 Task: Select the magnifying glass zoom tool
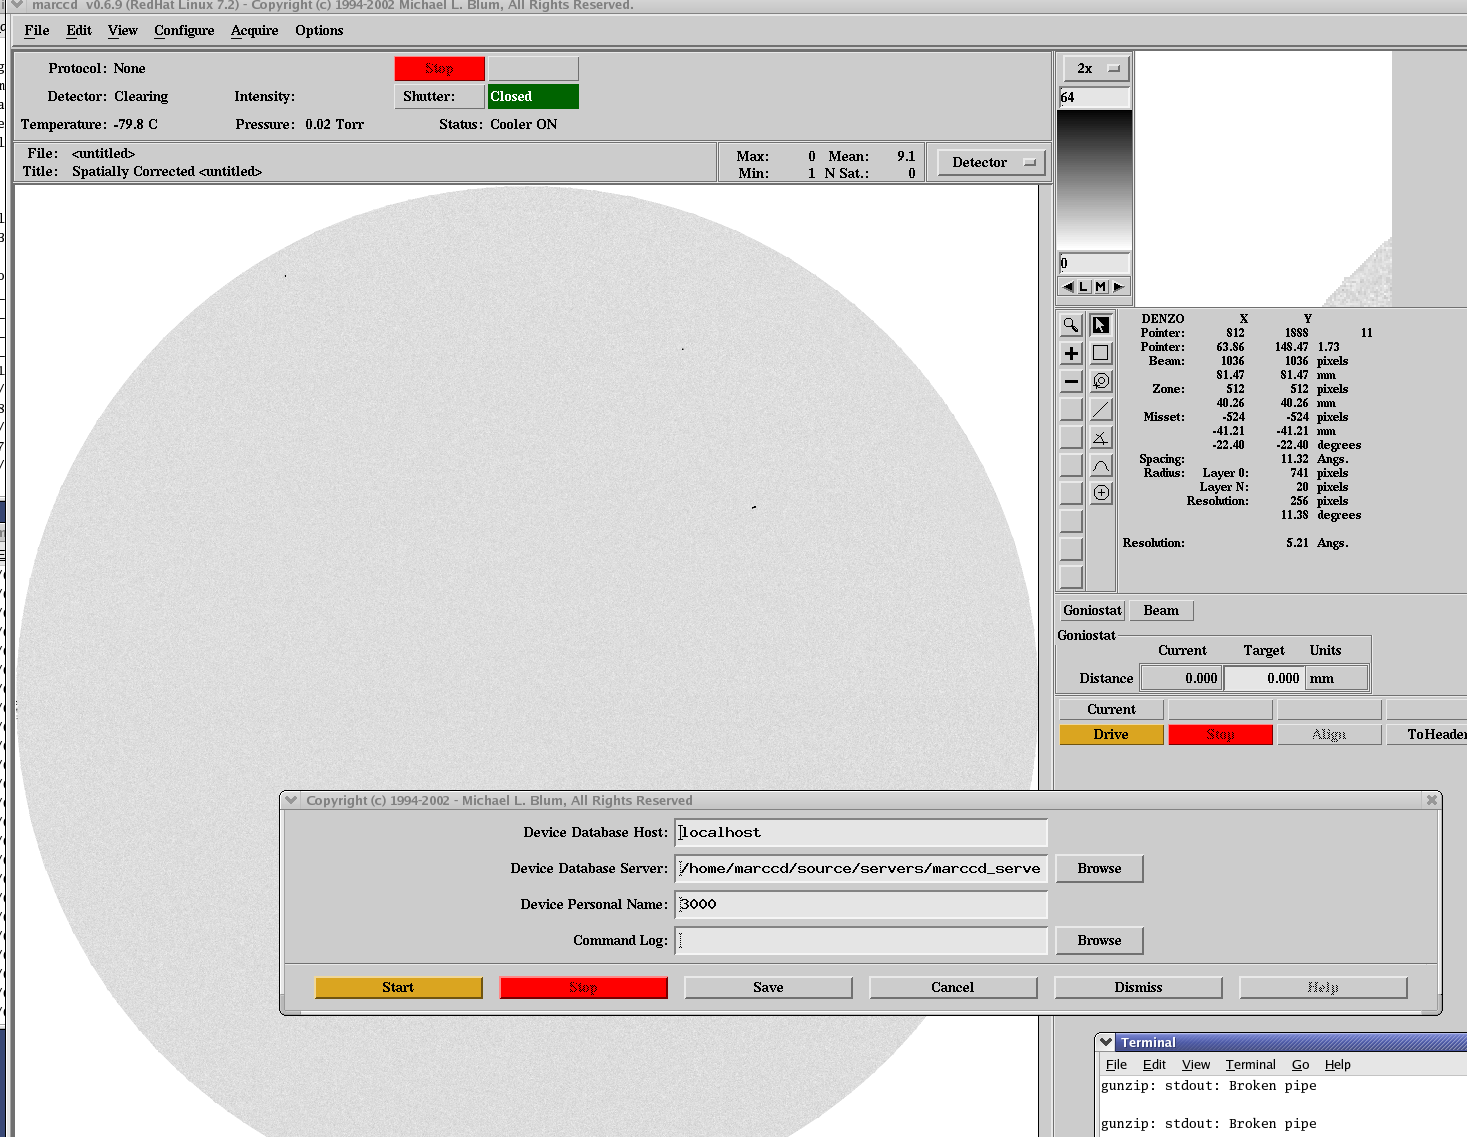click(1071, 325)
